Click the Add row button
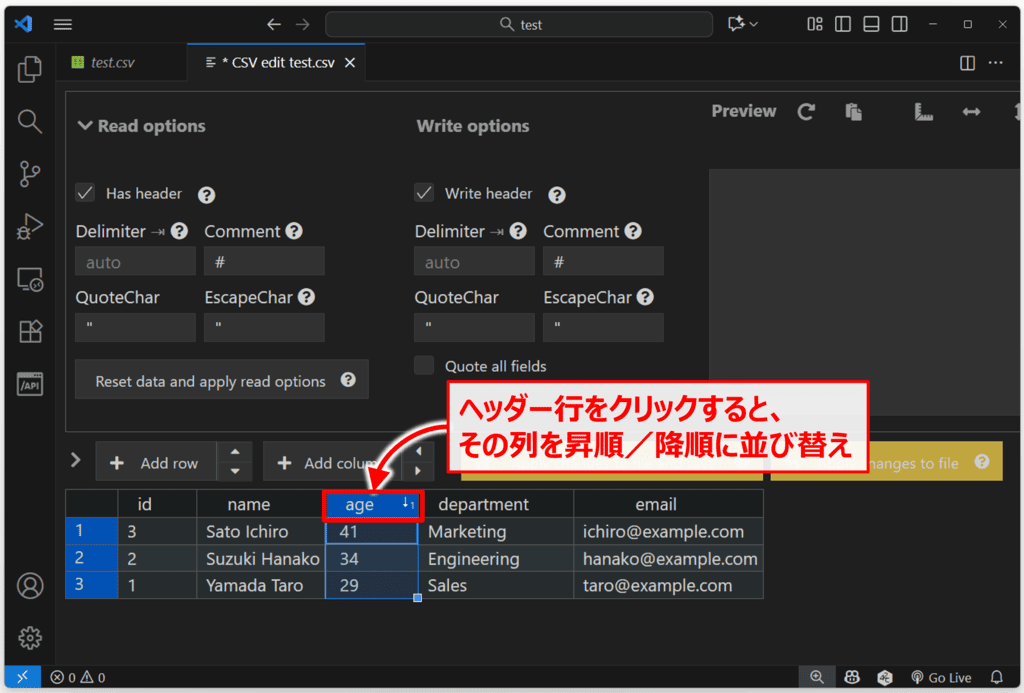 click(x=156, y=463)
